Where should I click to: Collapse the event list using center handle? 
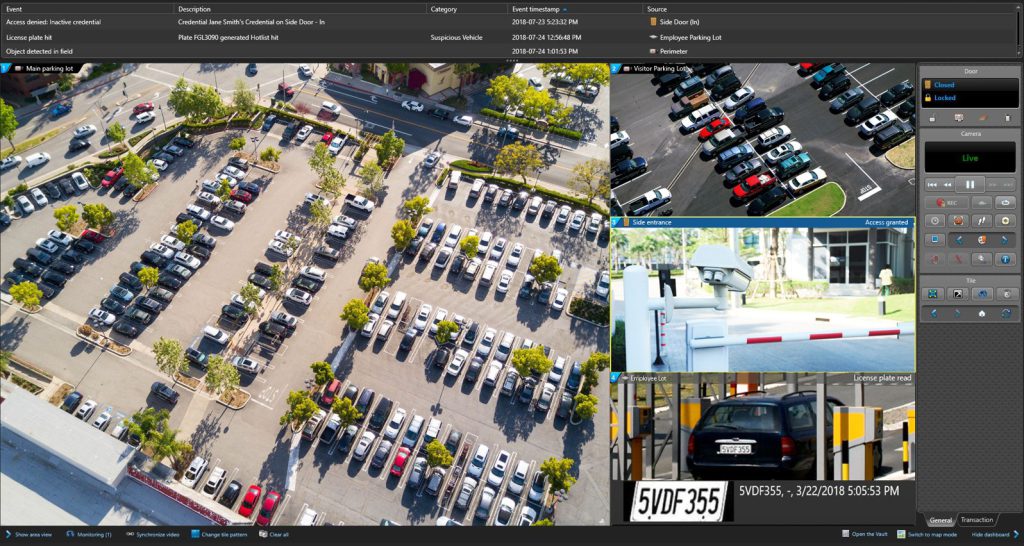tap(512, 61)
